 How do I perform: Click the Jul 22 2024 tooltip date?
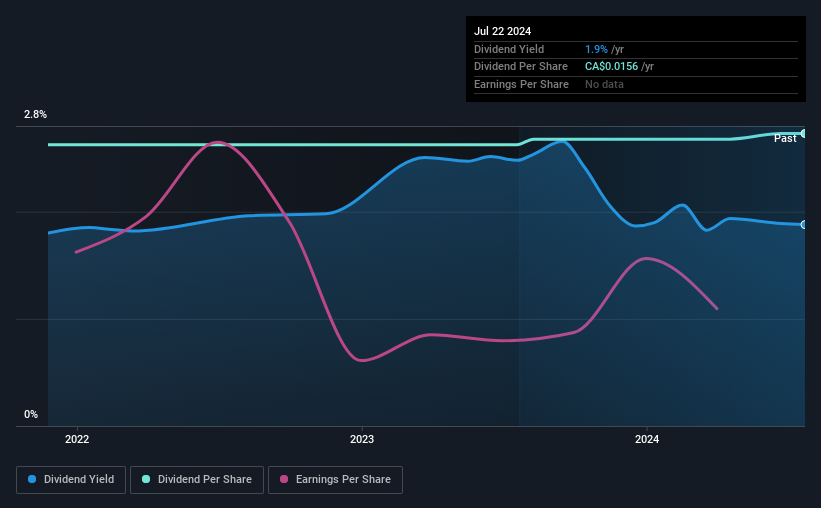coord(502,31)
